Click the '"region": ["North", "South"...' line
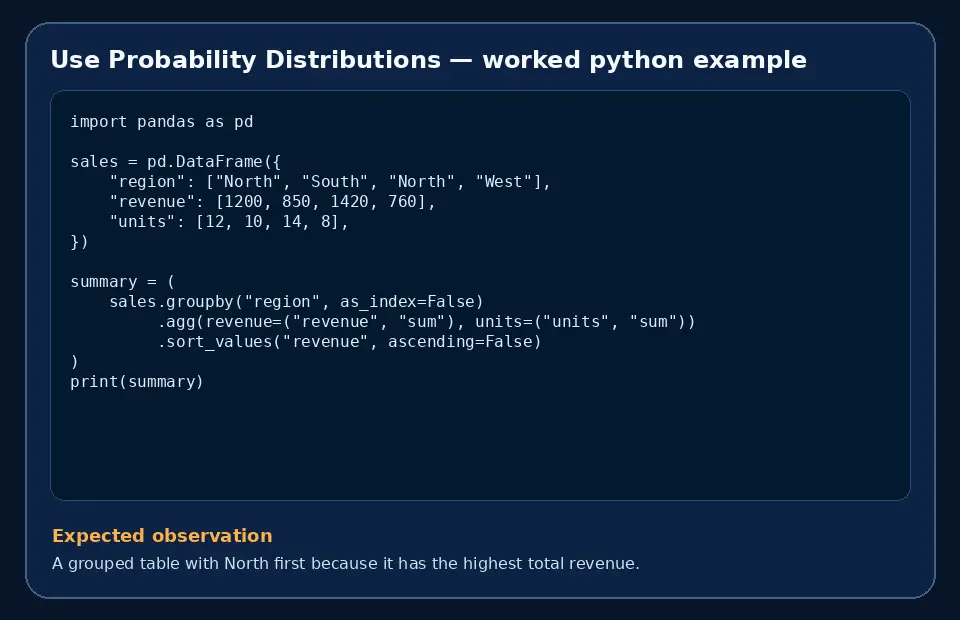This screenshot has width=960, height=620. pyautogui.click(x=330, y=182)
